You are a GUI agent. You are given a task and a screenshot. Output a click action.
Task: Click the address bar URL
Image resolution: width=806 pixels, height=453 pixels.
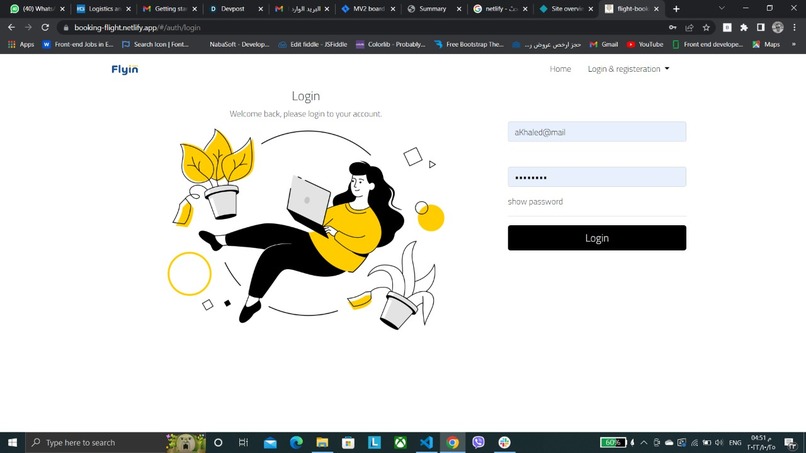tap(137, 28)
